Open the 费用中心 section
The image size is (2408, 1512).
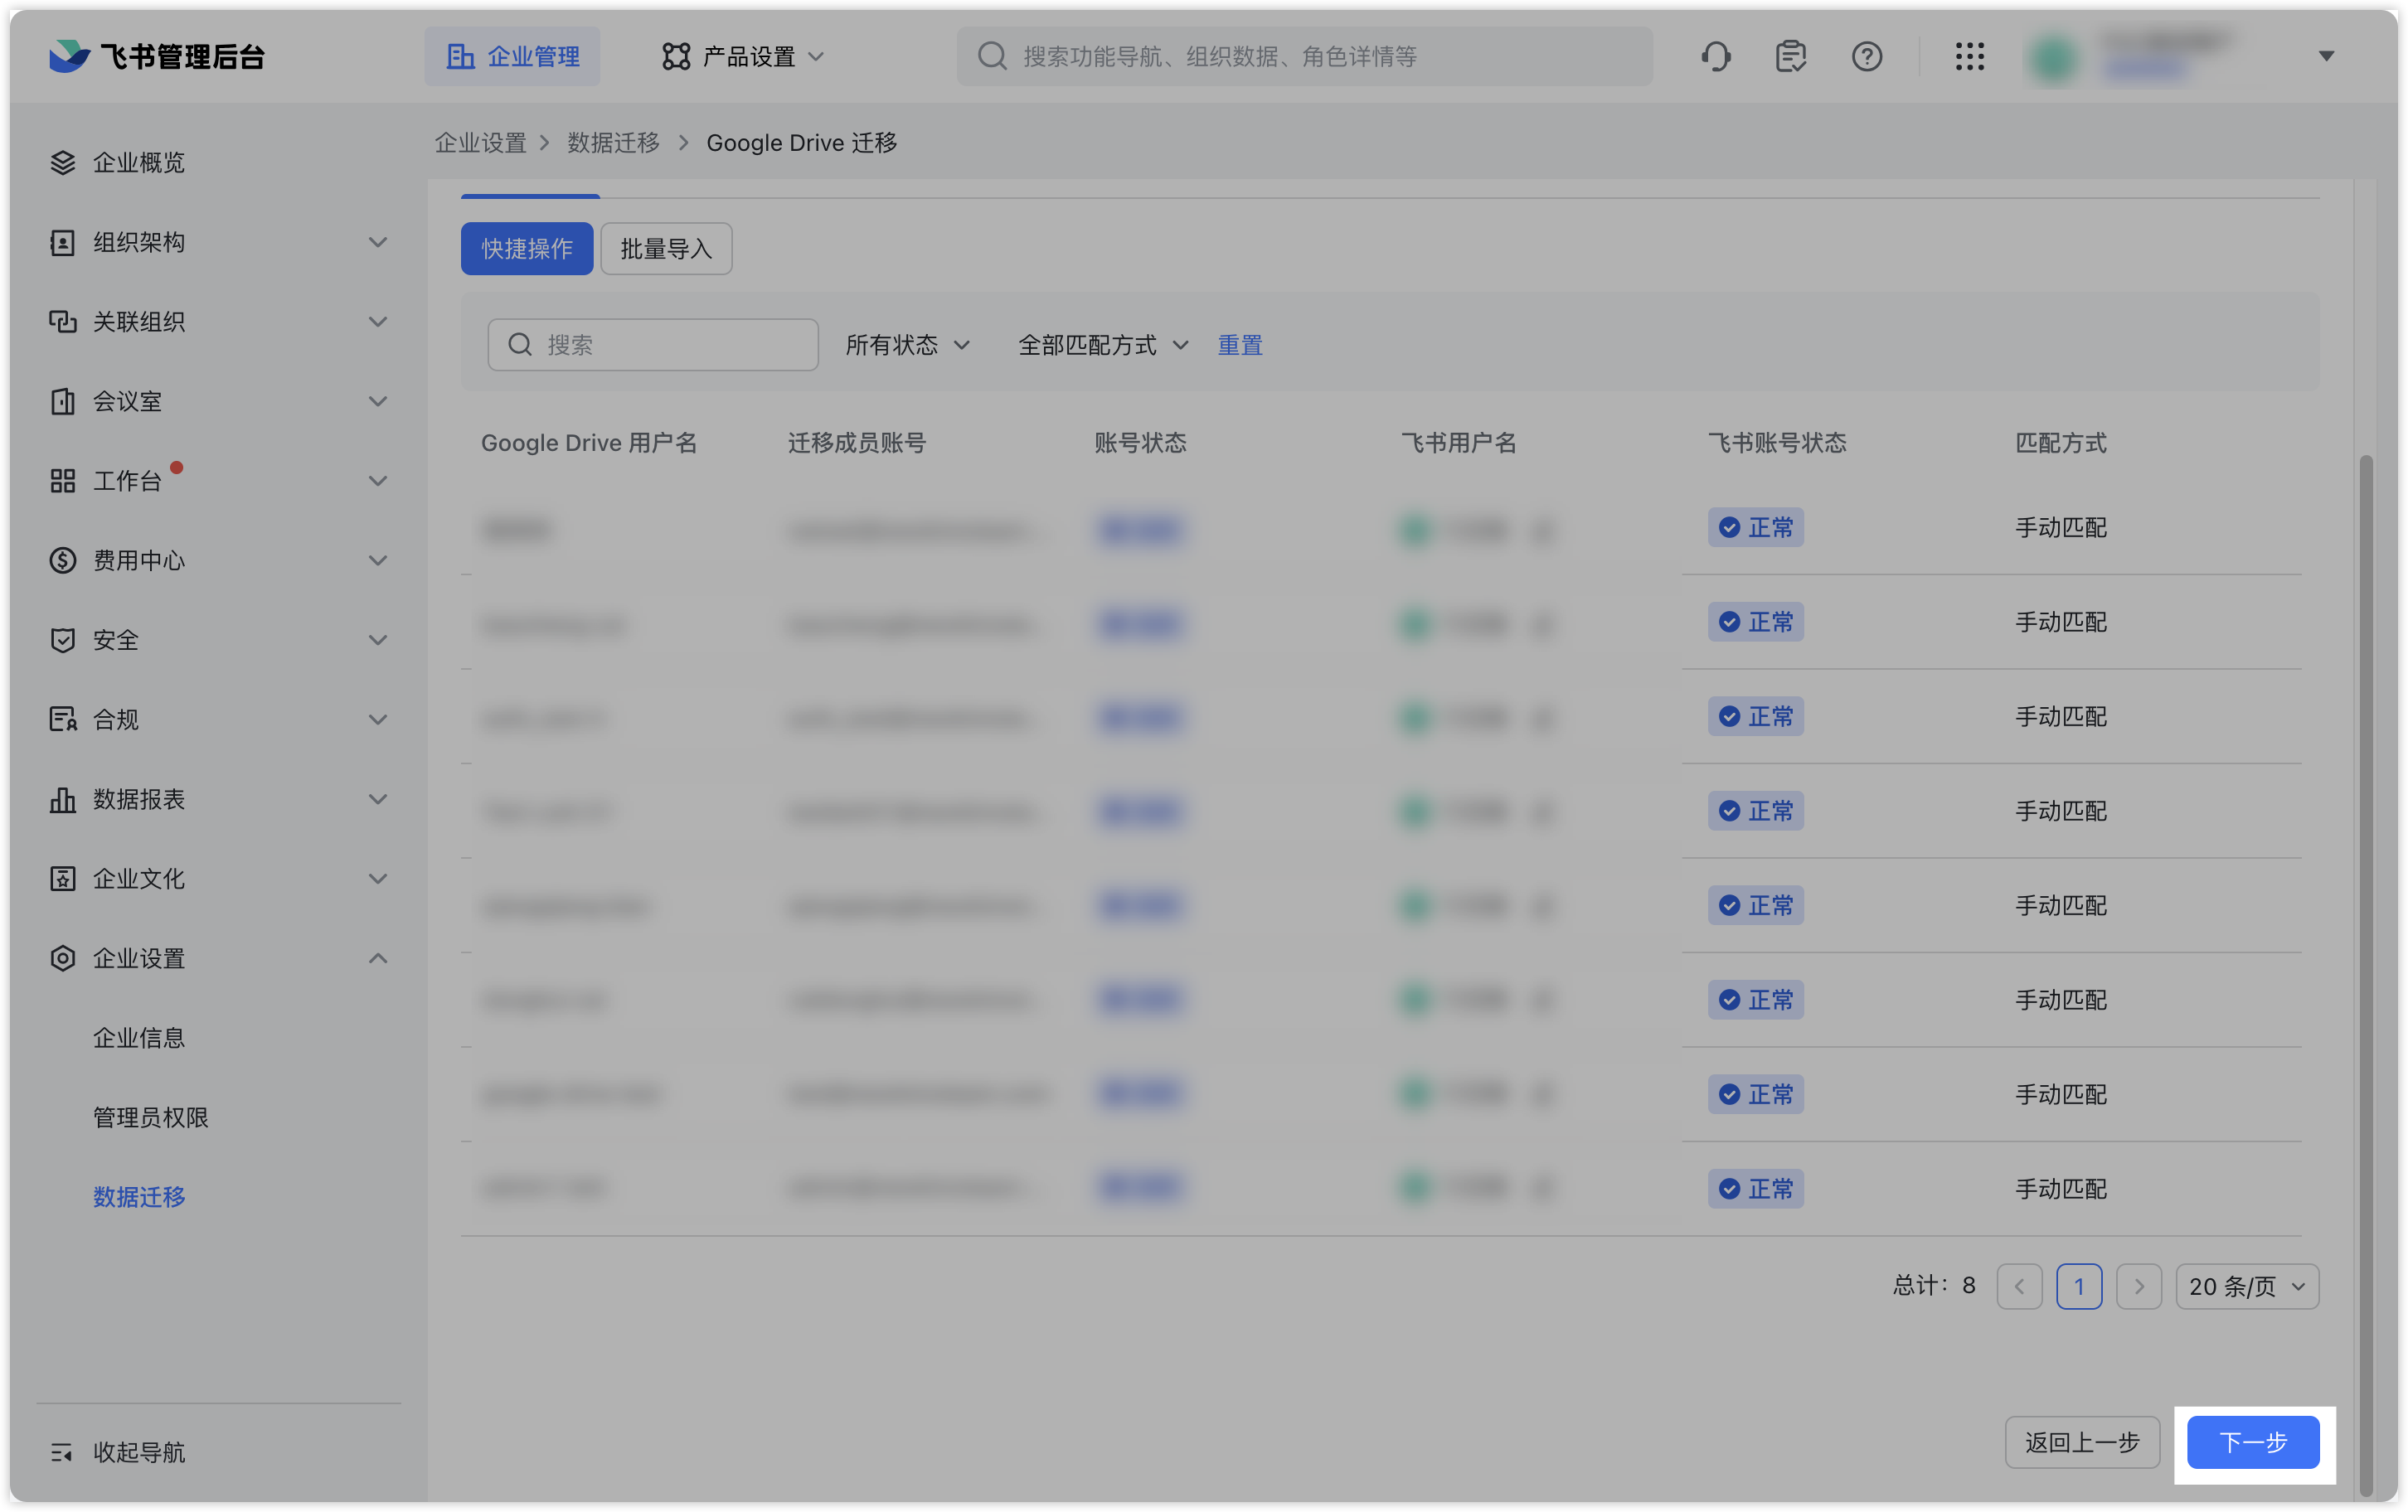pos(139,560)
